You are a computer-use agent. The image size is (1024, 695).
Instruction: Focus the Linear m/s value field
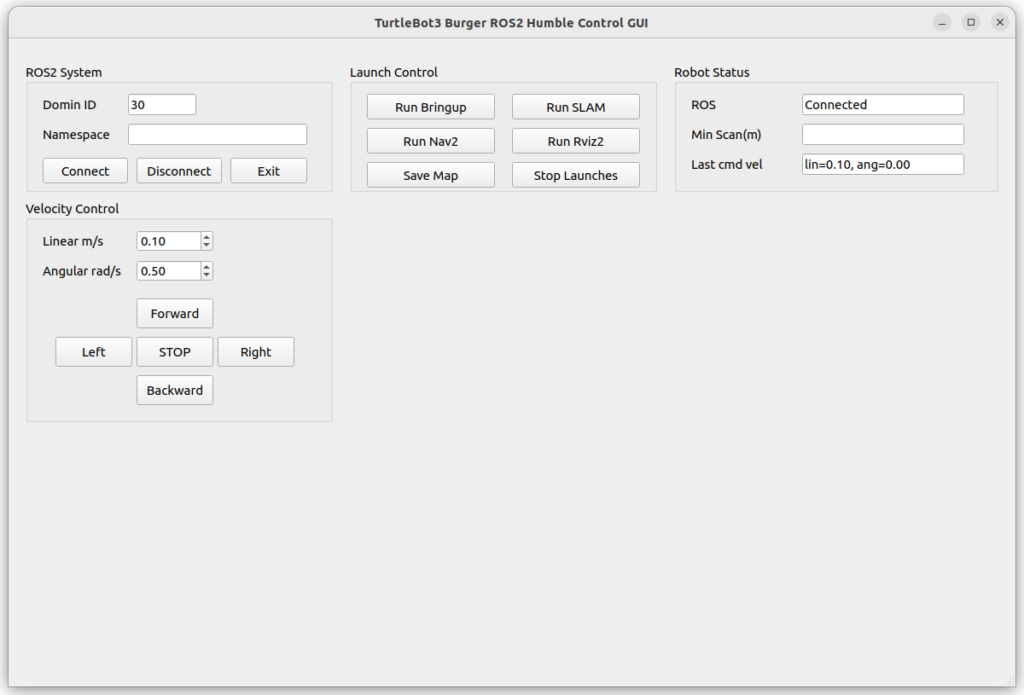(168, 241)
